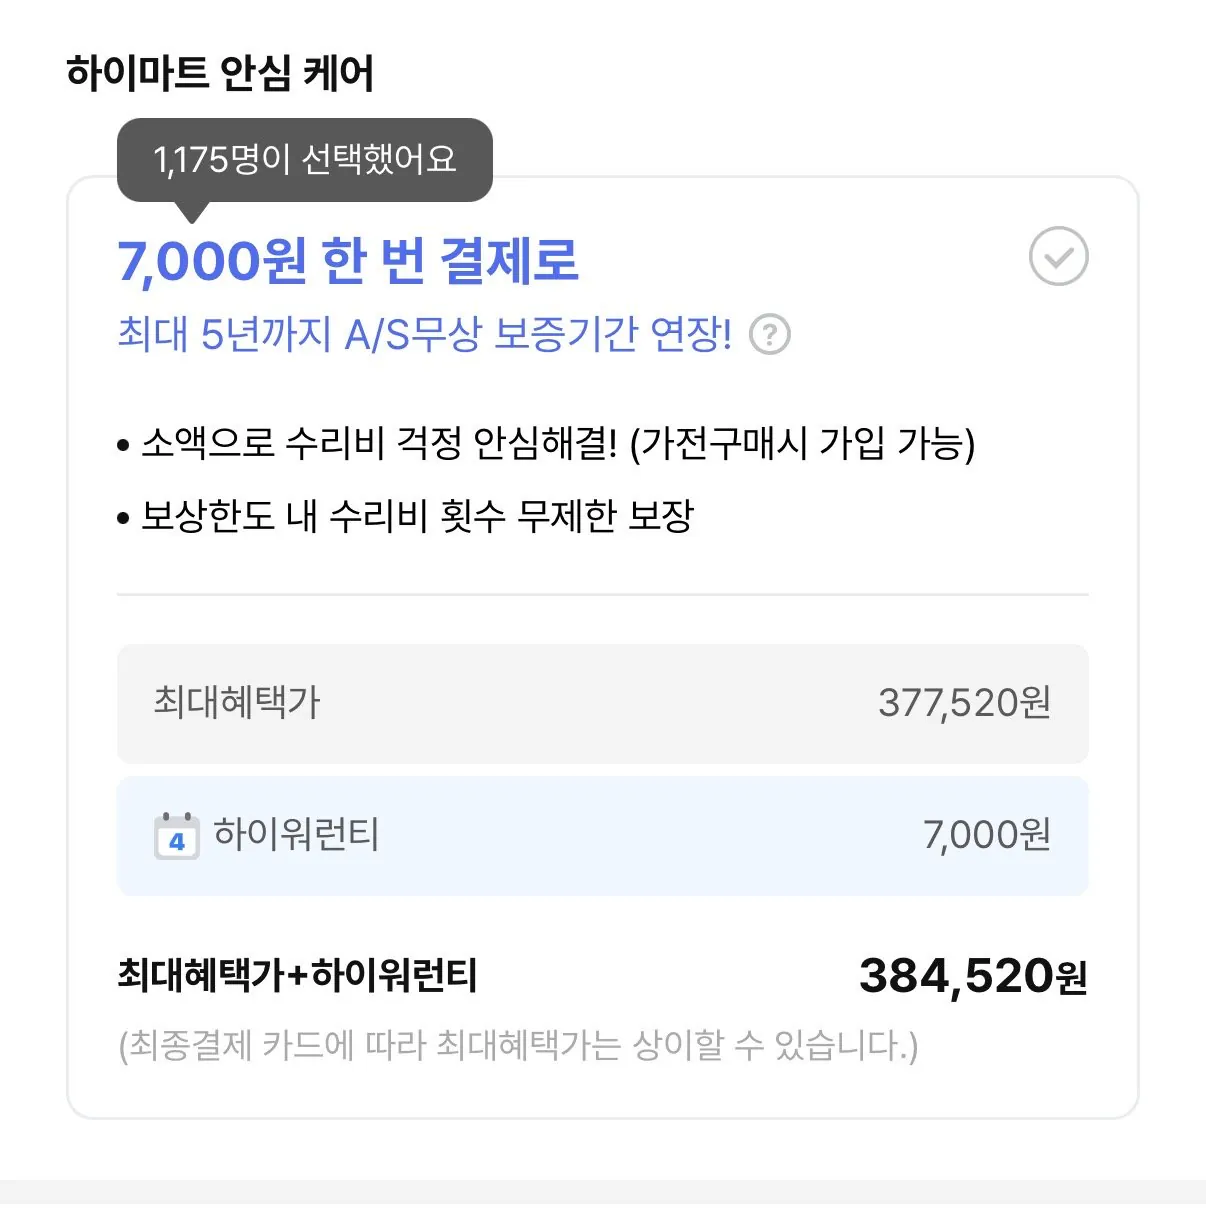
Task: Enable the 하이워런티 option row
Action: click(602, 836)
